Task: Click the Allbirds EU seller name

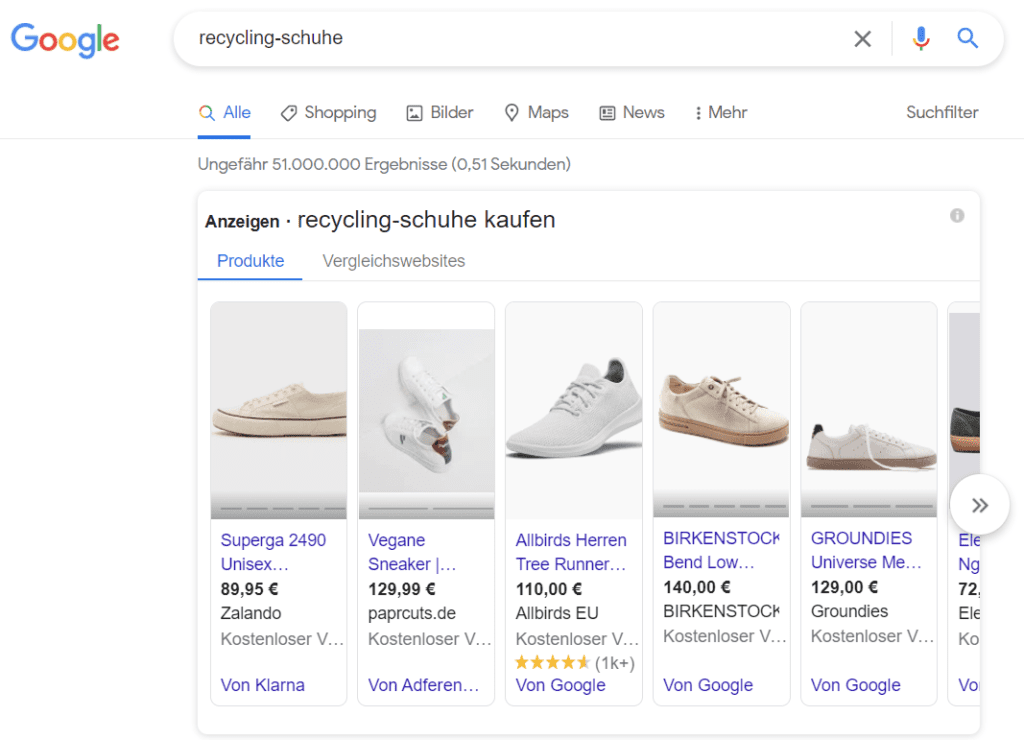Action: pyautogui.click(x=556, y=613)
